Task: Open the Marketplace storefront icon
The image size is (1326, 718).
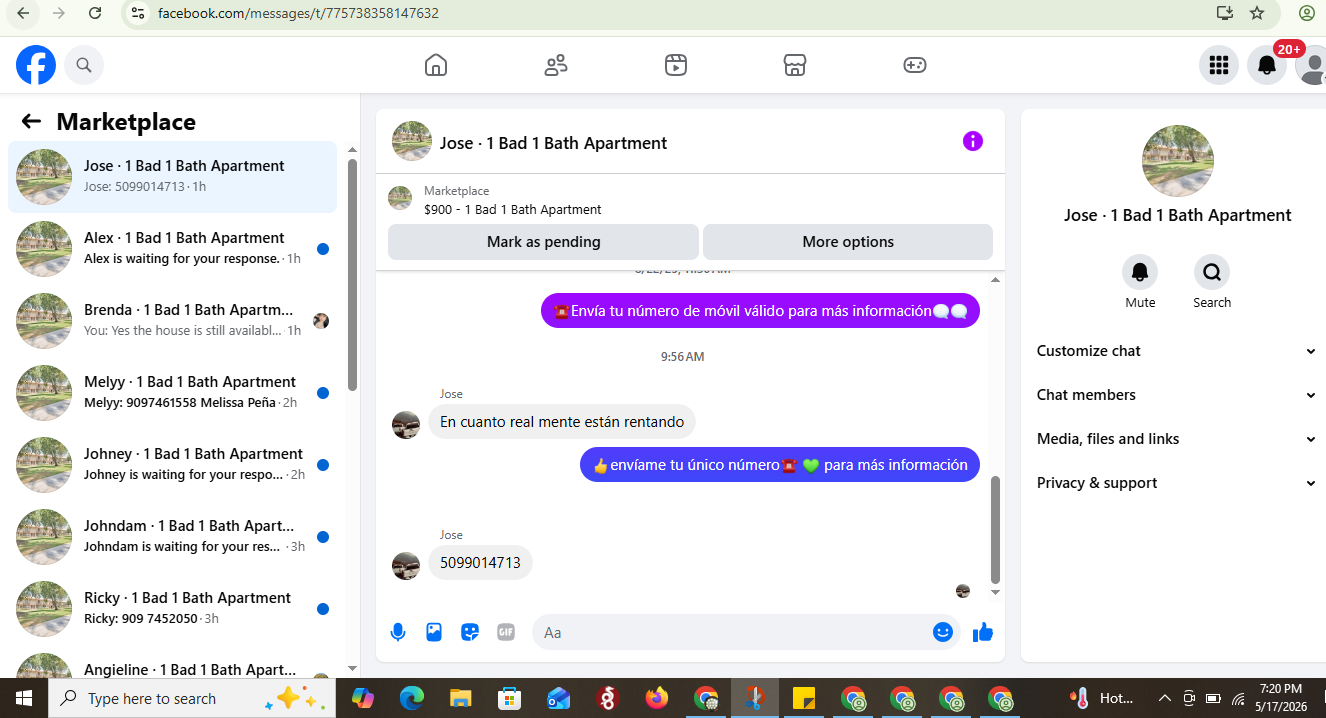Action: pos(795,65)
